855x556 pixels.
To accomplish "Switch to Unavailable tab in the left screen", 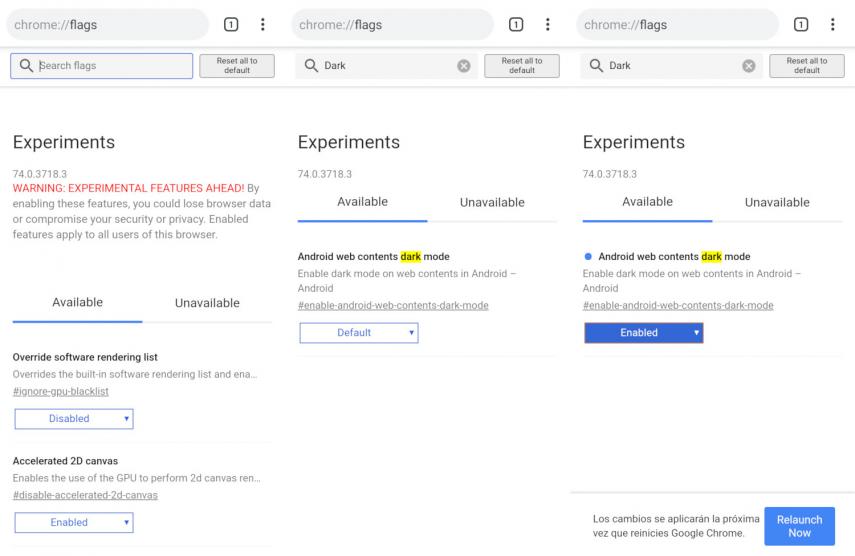I will click(x=207, y=303).
